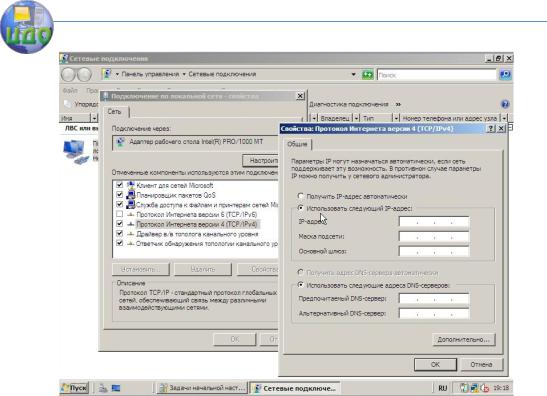The height and width of the screenshot is (396, 547).
Task: Toggle Ответчик обнаружения топологии checkbox
Action: [120, 243]
